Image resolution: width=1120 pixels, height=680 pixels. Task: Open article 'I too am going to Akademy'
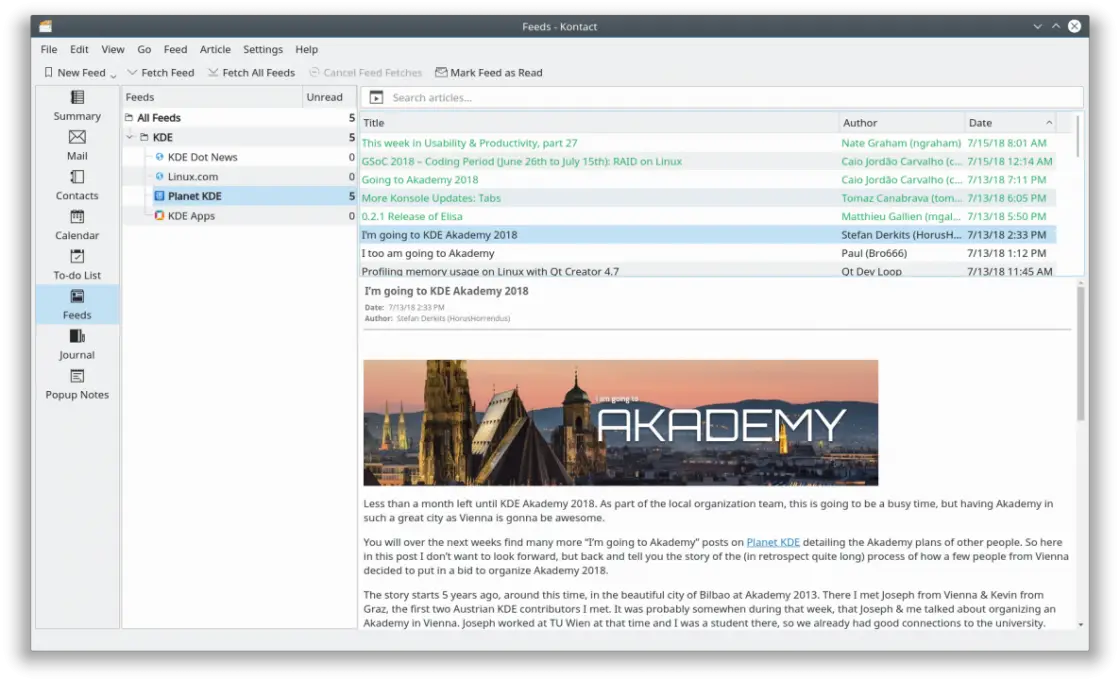click(708, 253)
